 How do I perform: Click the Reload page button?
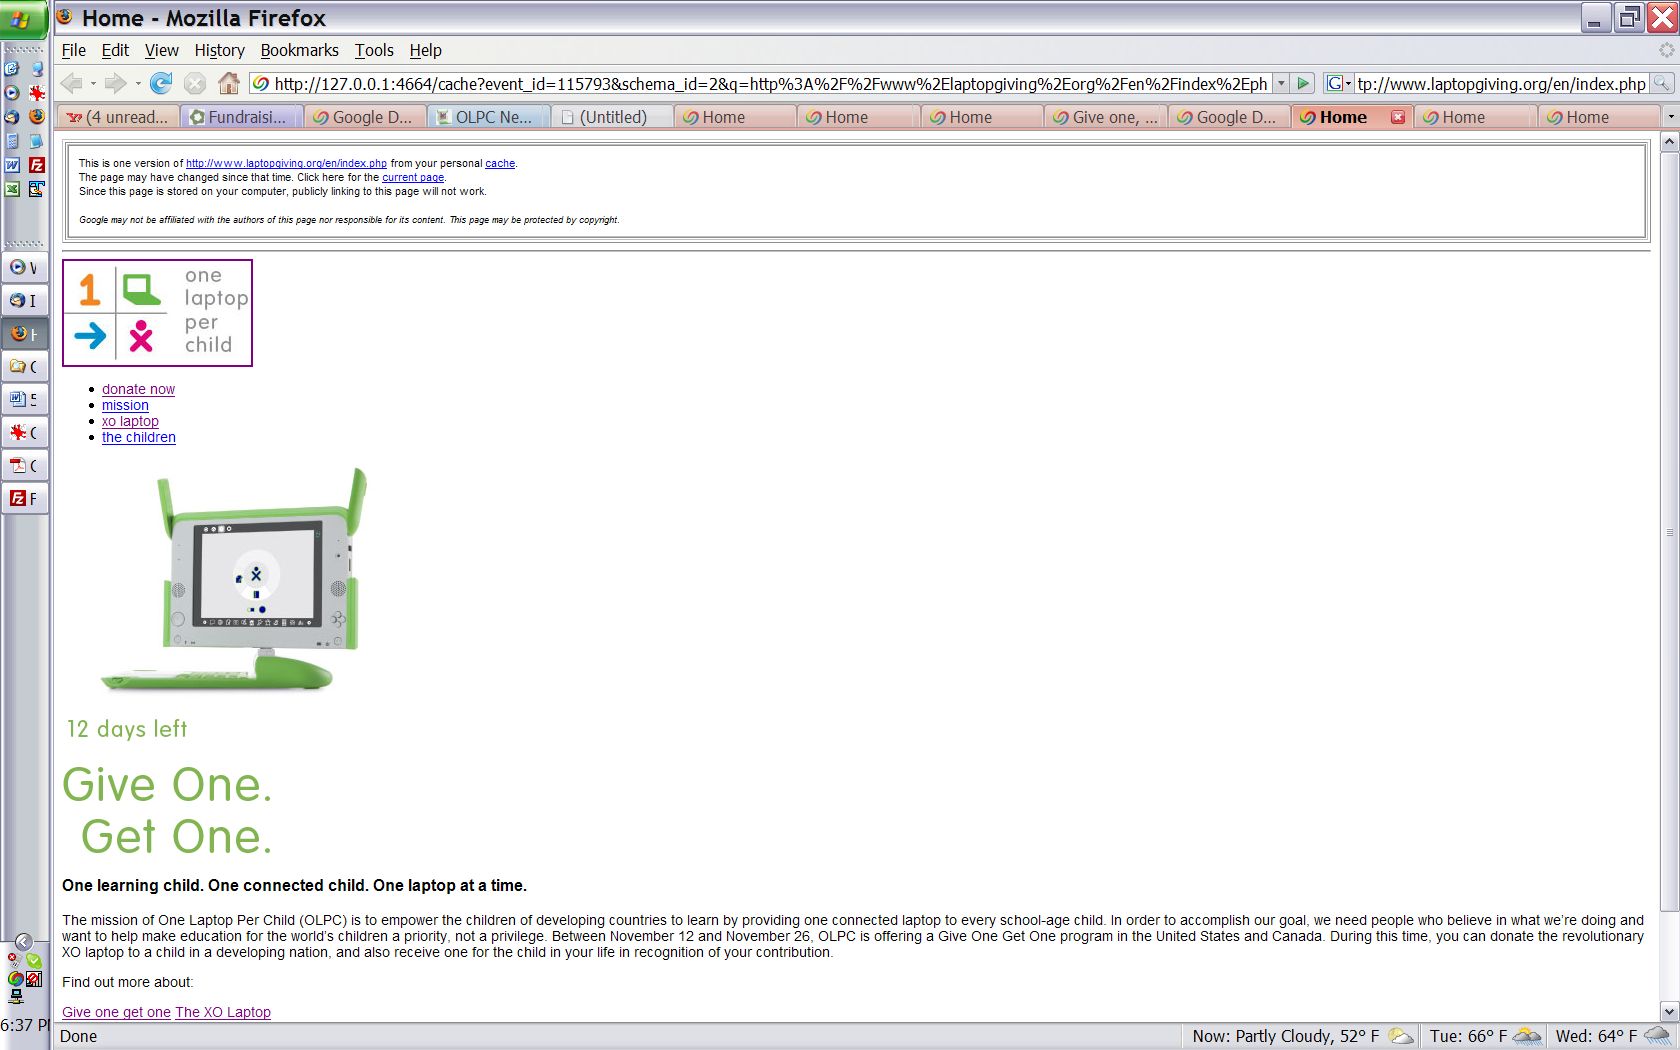pos(160,84)
